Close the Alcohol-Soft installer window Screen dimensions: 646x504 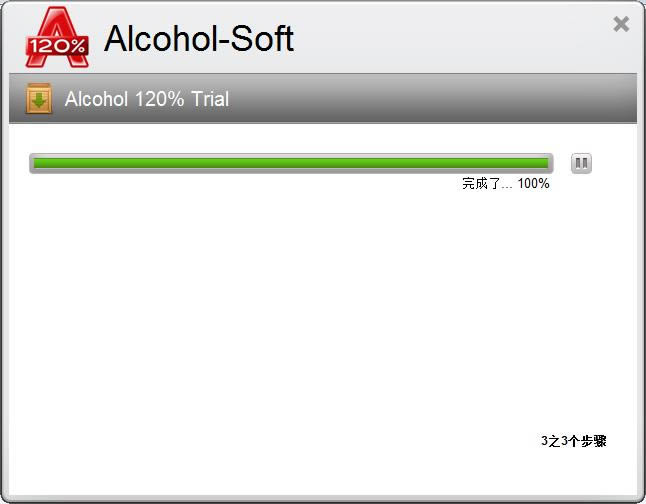[621, 24]
